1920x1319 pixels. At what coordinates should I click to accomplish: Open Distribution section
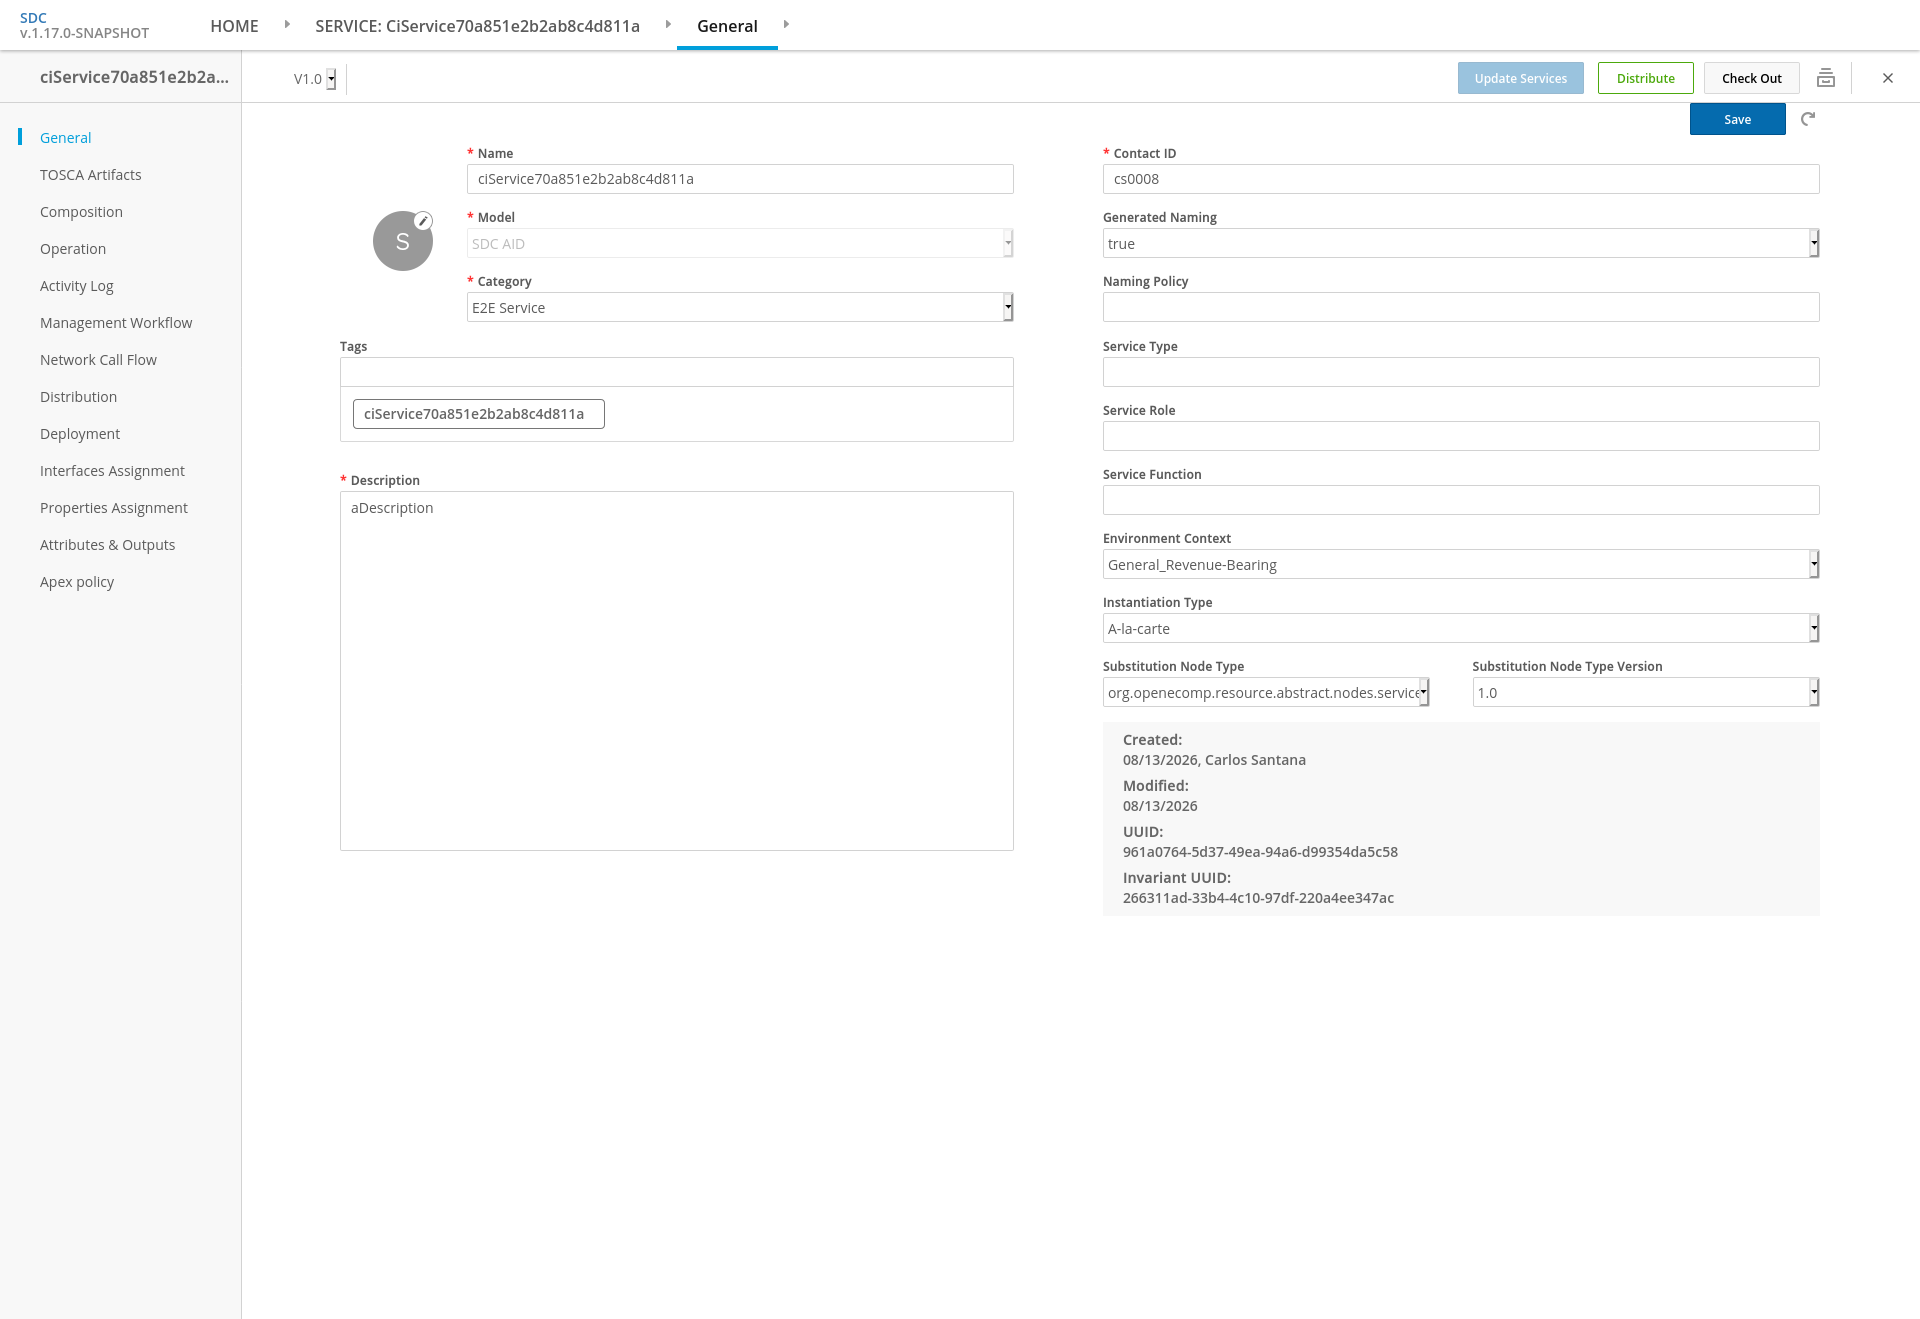click(x=78, y=397)
